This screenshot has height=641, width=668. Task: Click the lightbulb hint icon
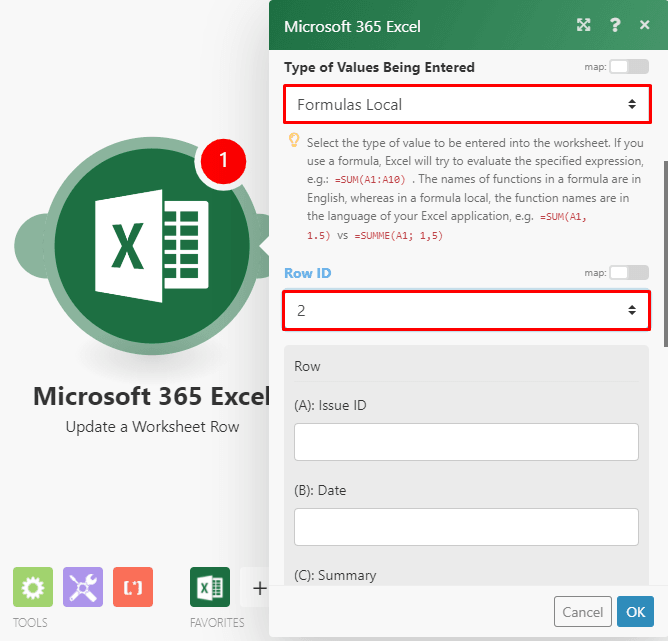[294, 141]
